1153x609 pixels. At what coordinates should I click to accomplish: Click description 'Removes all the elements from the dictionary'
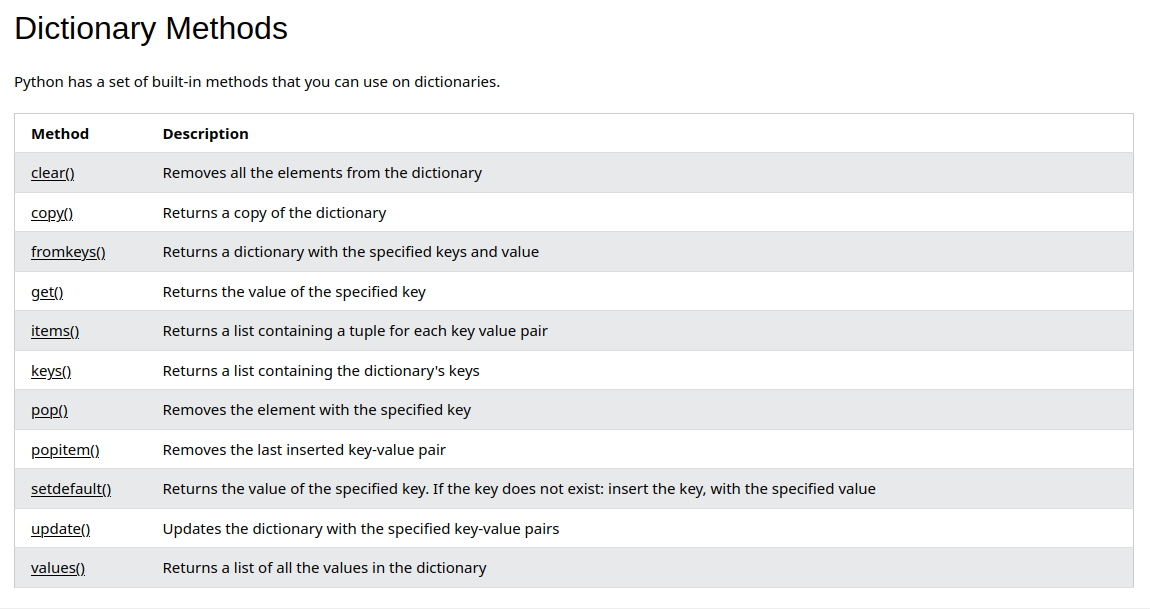coord(322,173)
